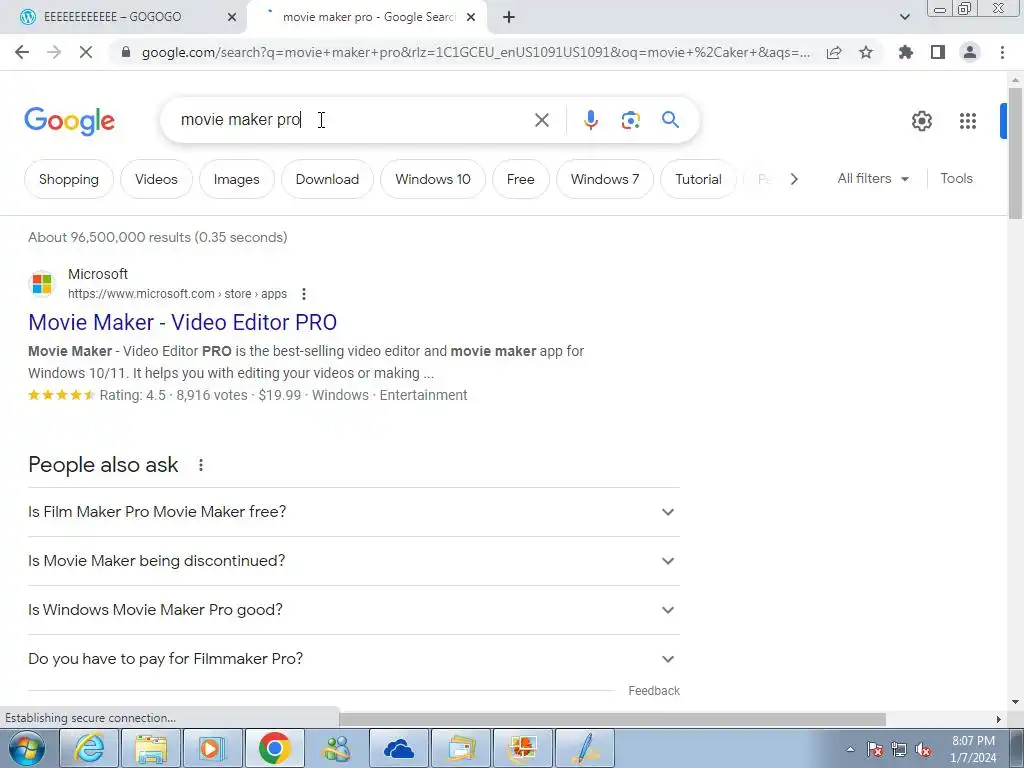Screen dimensions: 1024x768
Task: Expand 'Is Film Maker Pro Movie Maker free?'
Action: [x=353, y=512]
